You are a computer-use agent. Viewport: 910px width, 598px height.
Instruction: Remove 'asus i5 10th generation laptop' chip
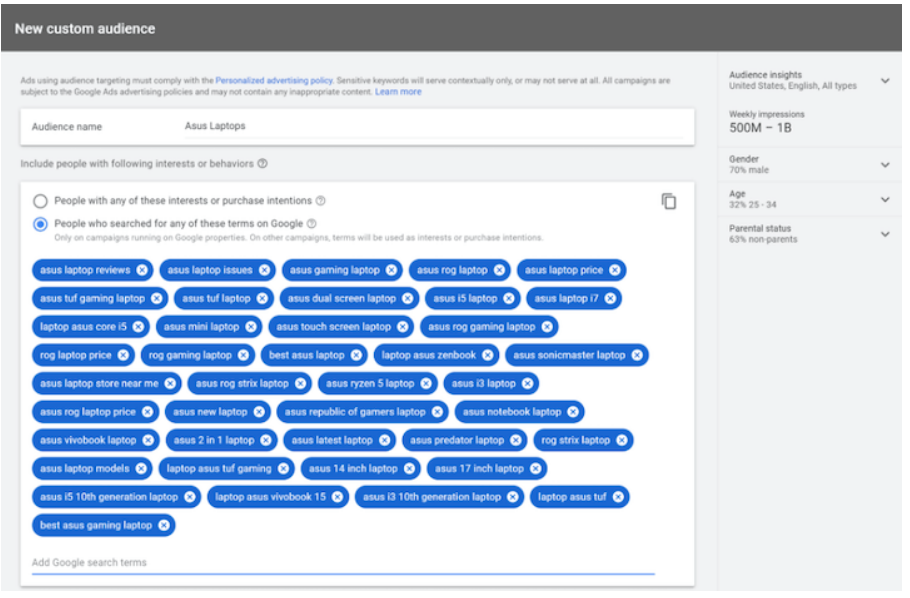190,498
